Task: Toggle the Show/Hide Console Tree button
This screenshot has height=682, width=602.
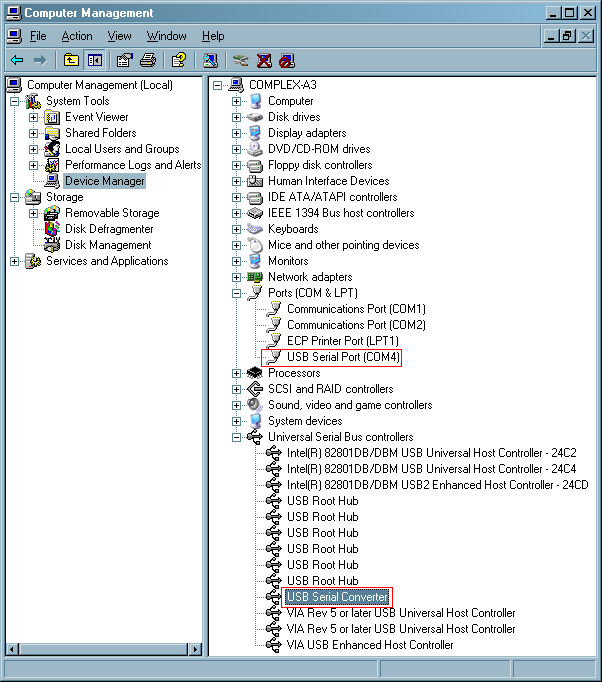Action: 94,60
